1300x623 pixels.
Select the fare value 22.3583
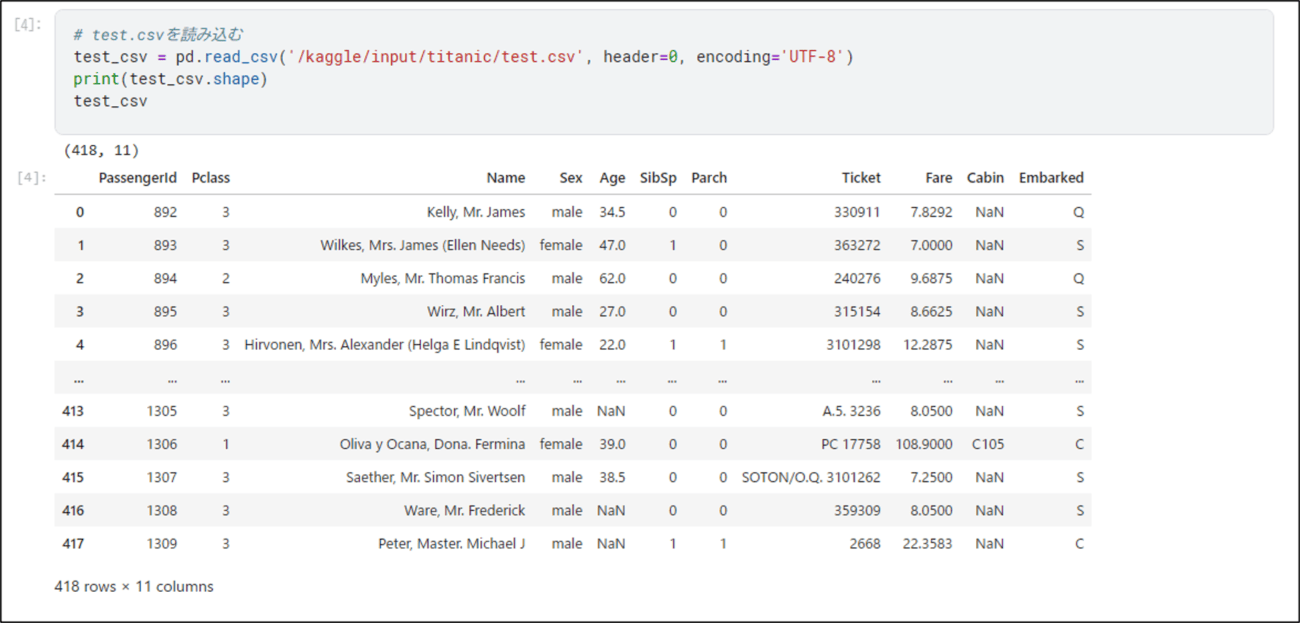(928, 543)
